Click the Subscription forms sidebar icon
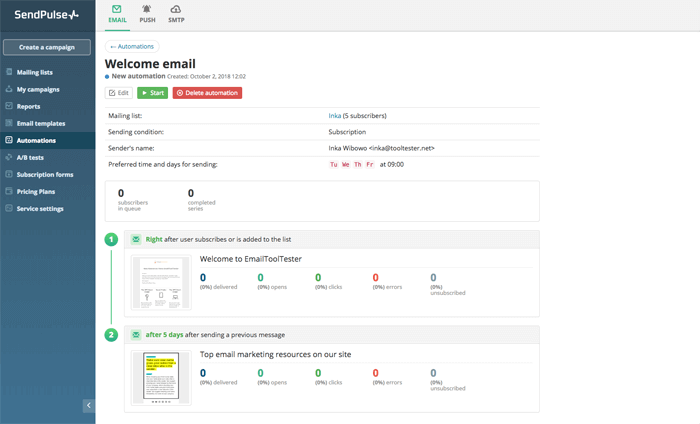700x424 pixels. [x=9, y=174]
